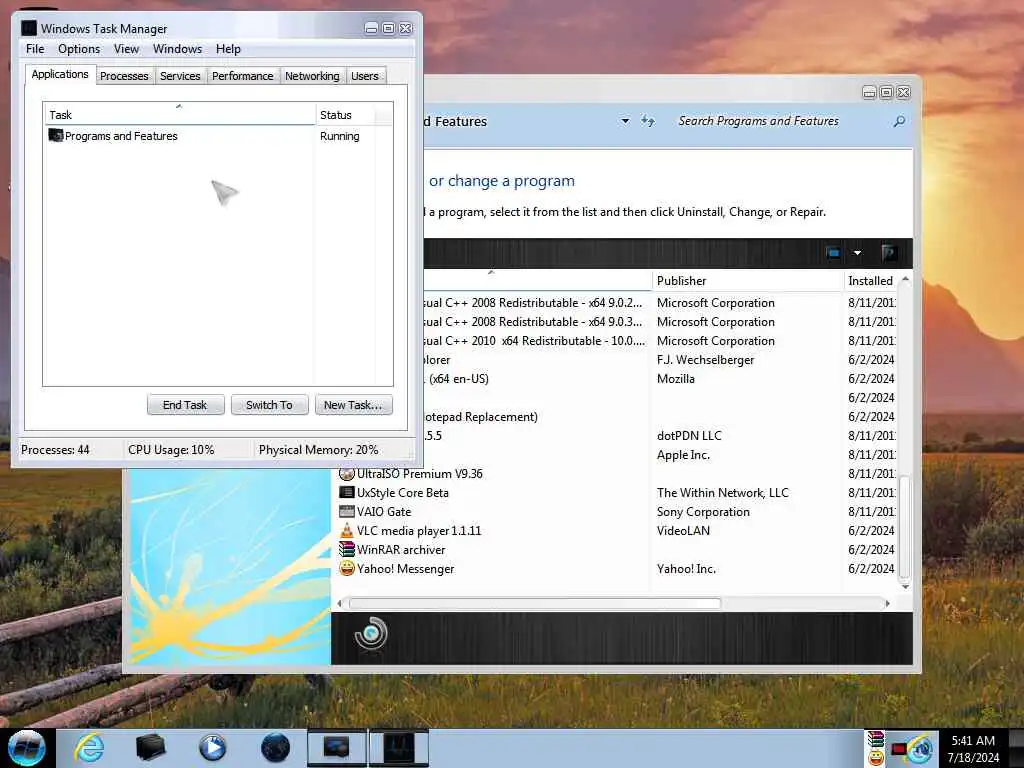The width and height of the screenshot is (1024, 768).
Task: Click the horizontal scrollbar's right arrow
Action: 888,603
